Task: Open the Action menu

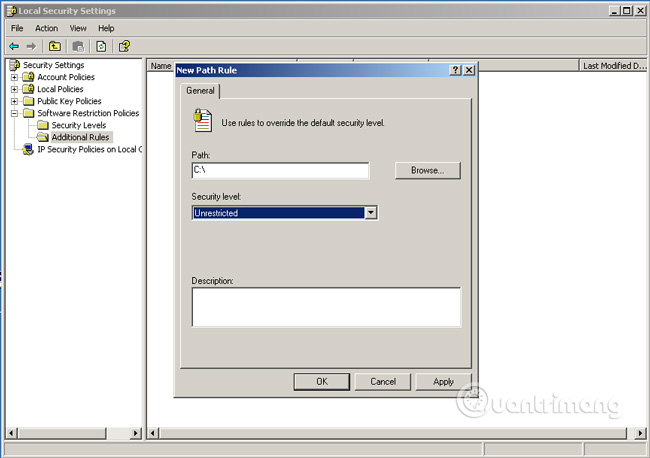Action: coord(46,28)
